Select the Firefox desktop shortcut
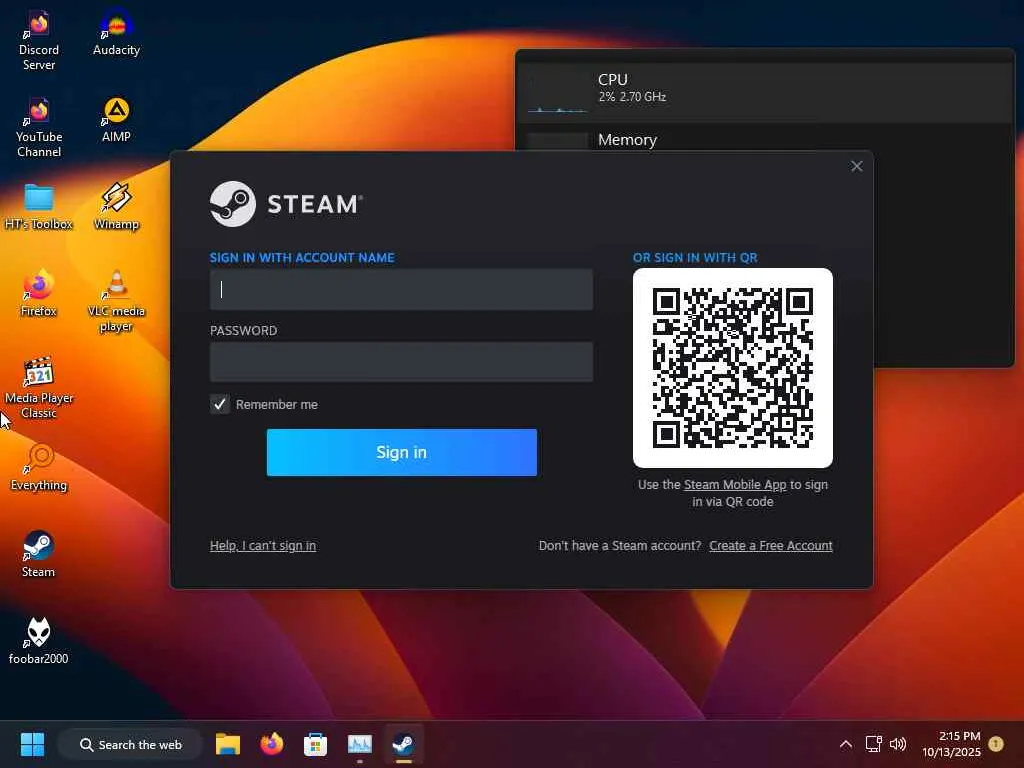The image size is (1024, 768). 39,294
